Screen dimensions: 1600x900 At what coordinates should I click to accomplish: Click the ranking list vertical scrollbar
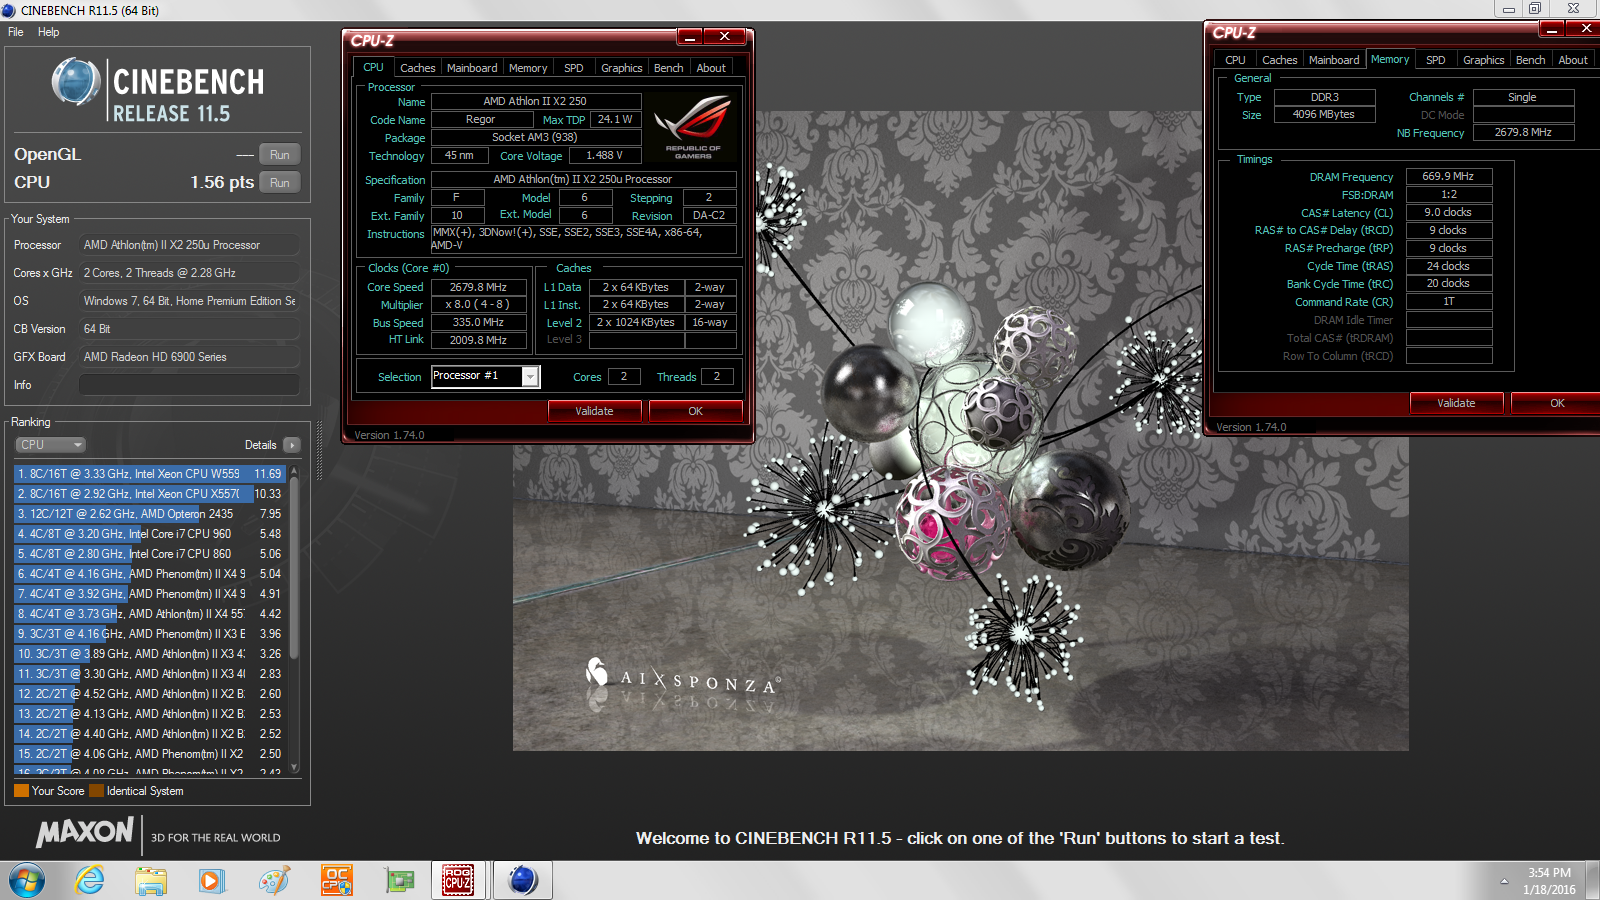(294, 570)
